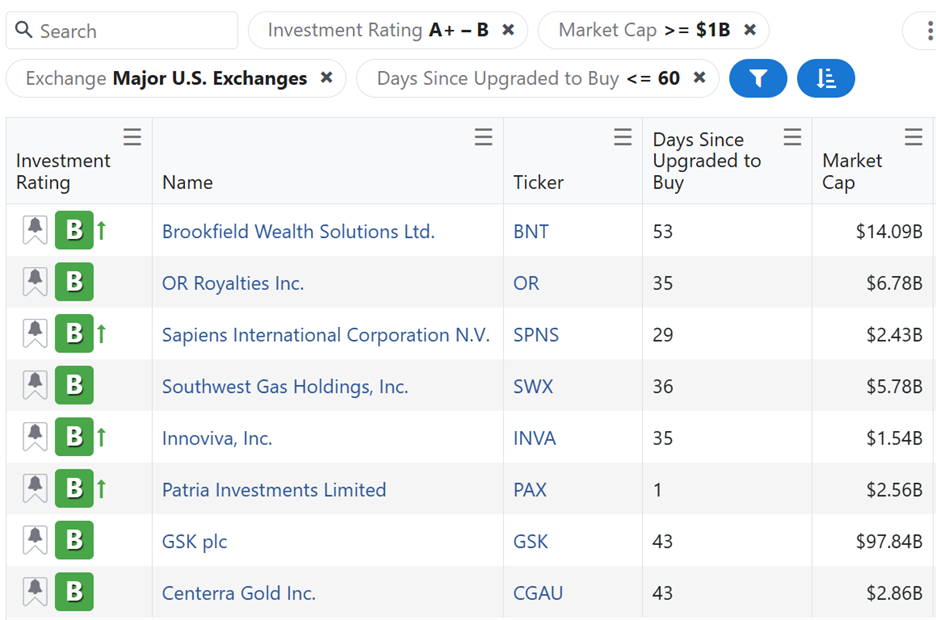Remove the Investment Rating A+ – B filter

click(x=508, y=30)
